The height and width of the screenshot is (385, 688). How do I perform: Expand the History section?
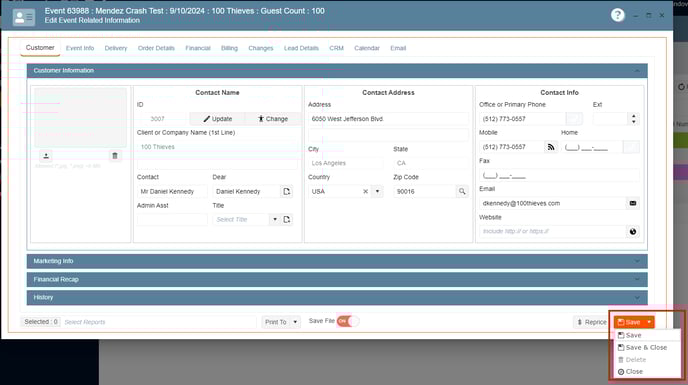[x=337, y=298]
